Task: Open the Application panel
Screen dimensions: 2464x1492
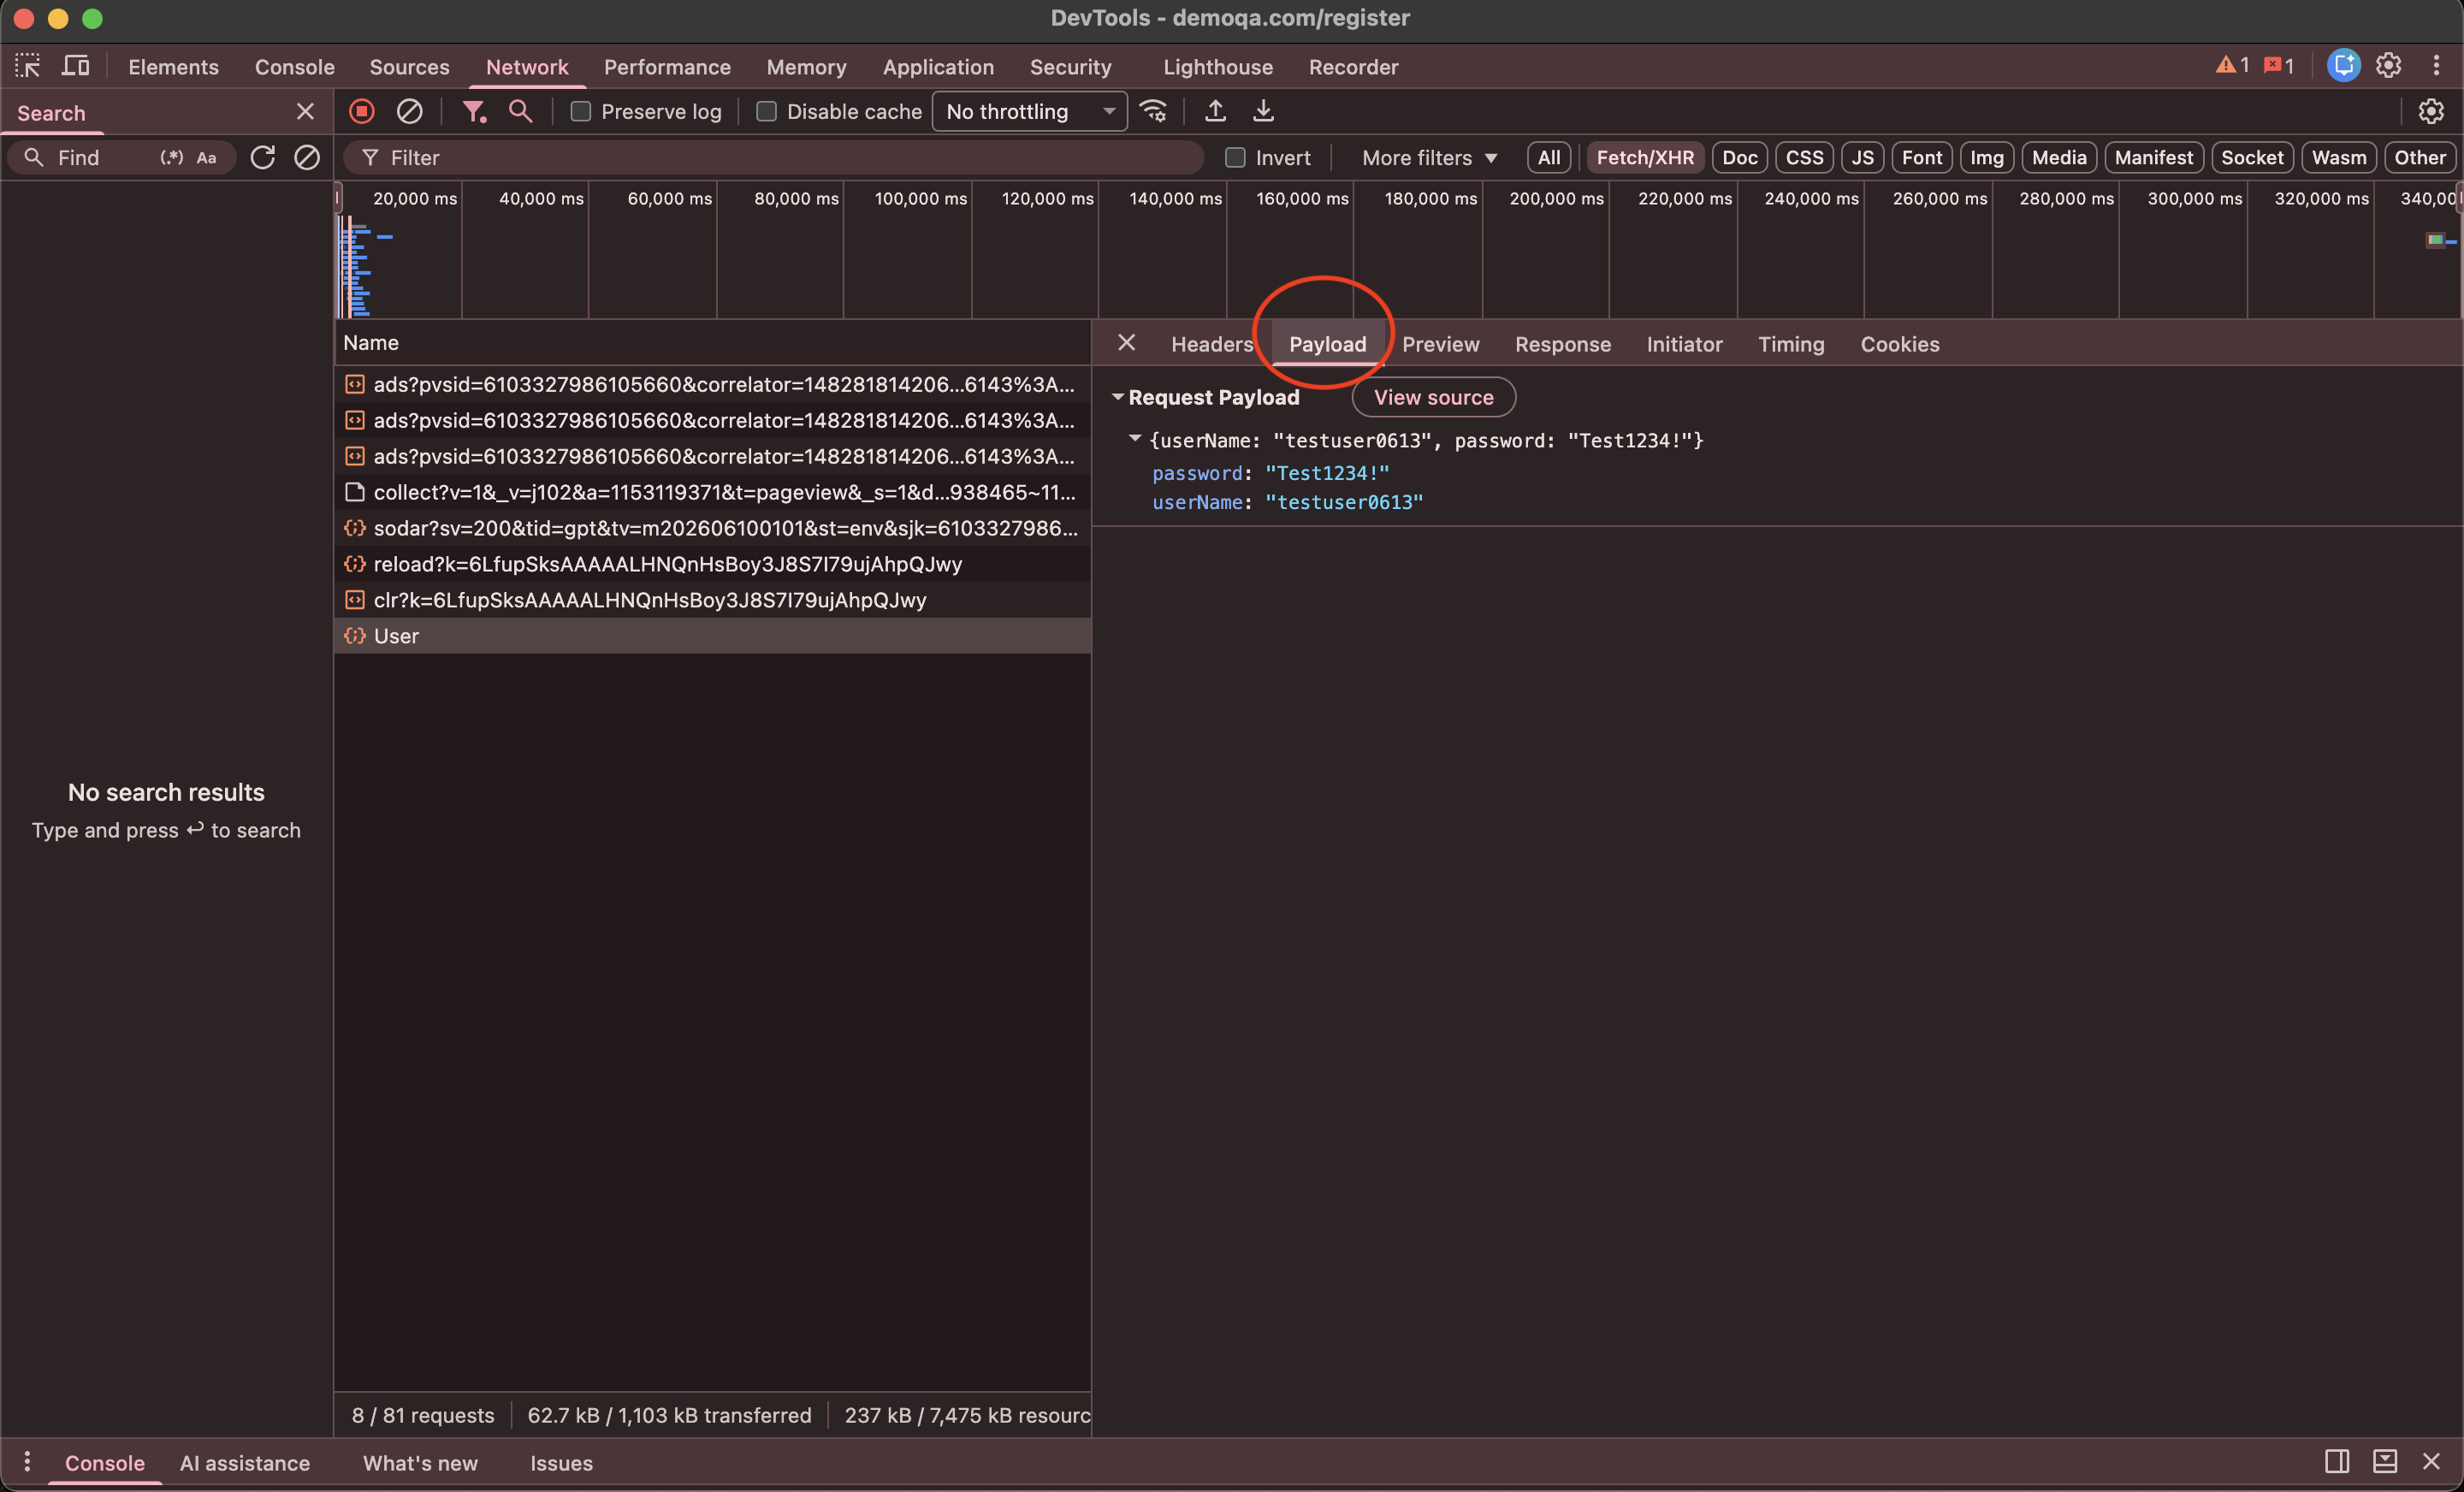Action: [937, 66]
